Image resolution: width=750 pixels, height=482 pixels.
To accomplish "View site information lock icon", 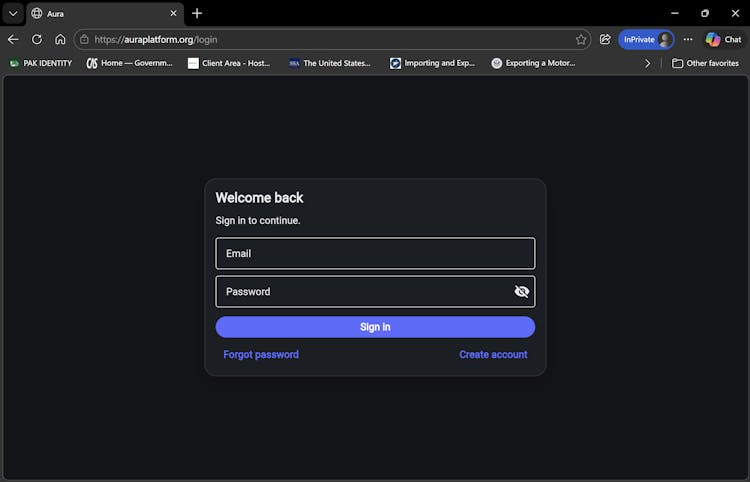I will (x=85, y=40).
